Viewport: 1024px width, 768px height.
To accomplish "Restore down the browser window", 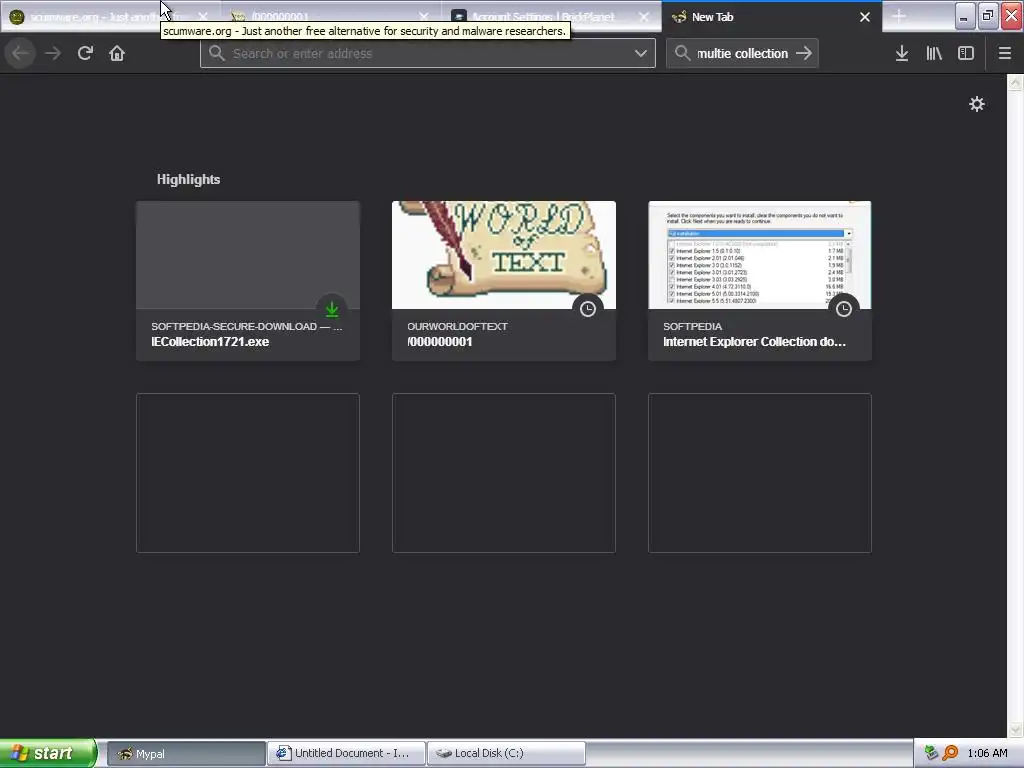I will [x=987, y=16].
